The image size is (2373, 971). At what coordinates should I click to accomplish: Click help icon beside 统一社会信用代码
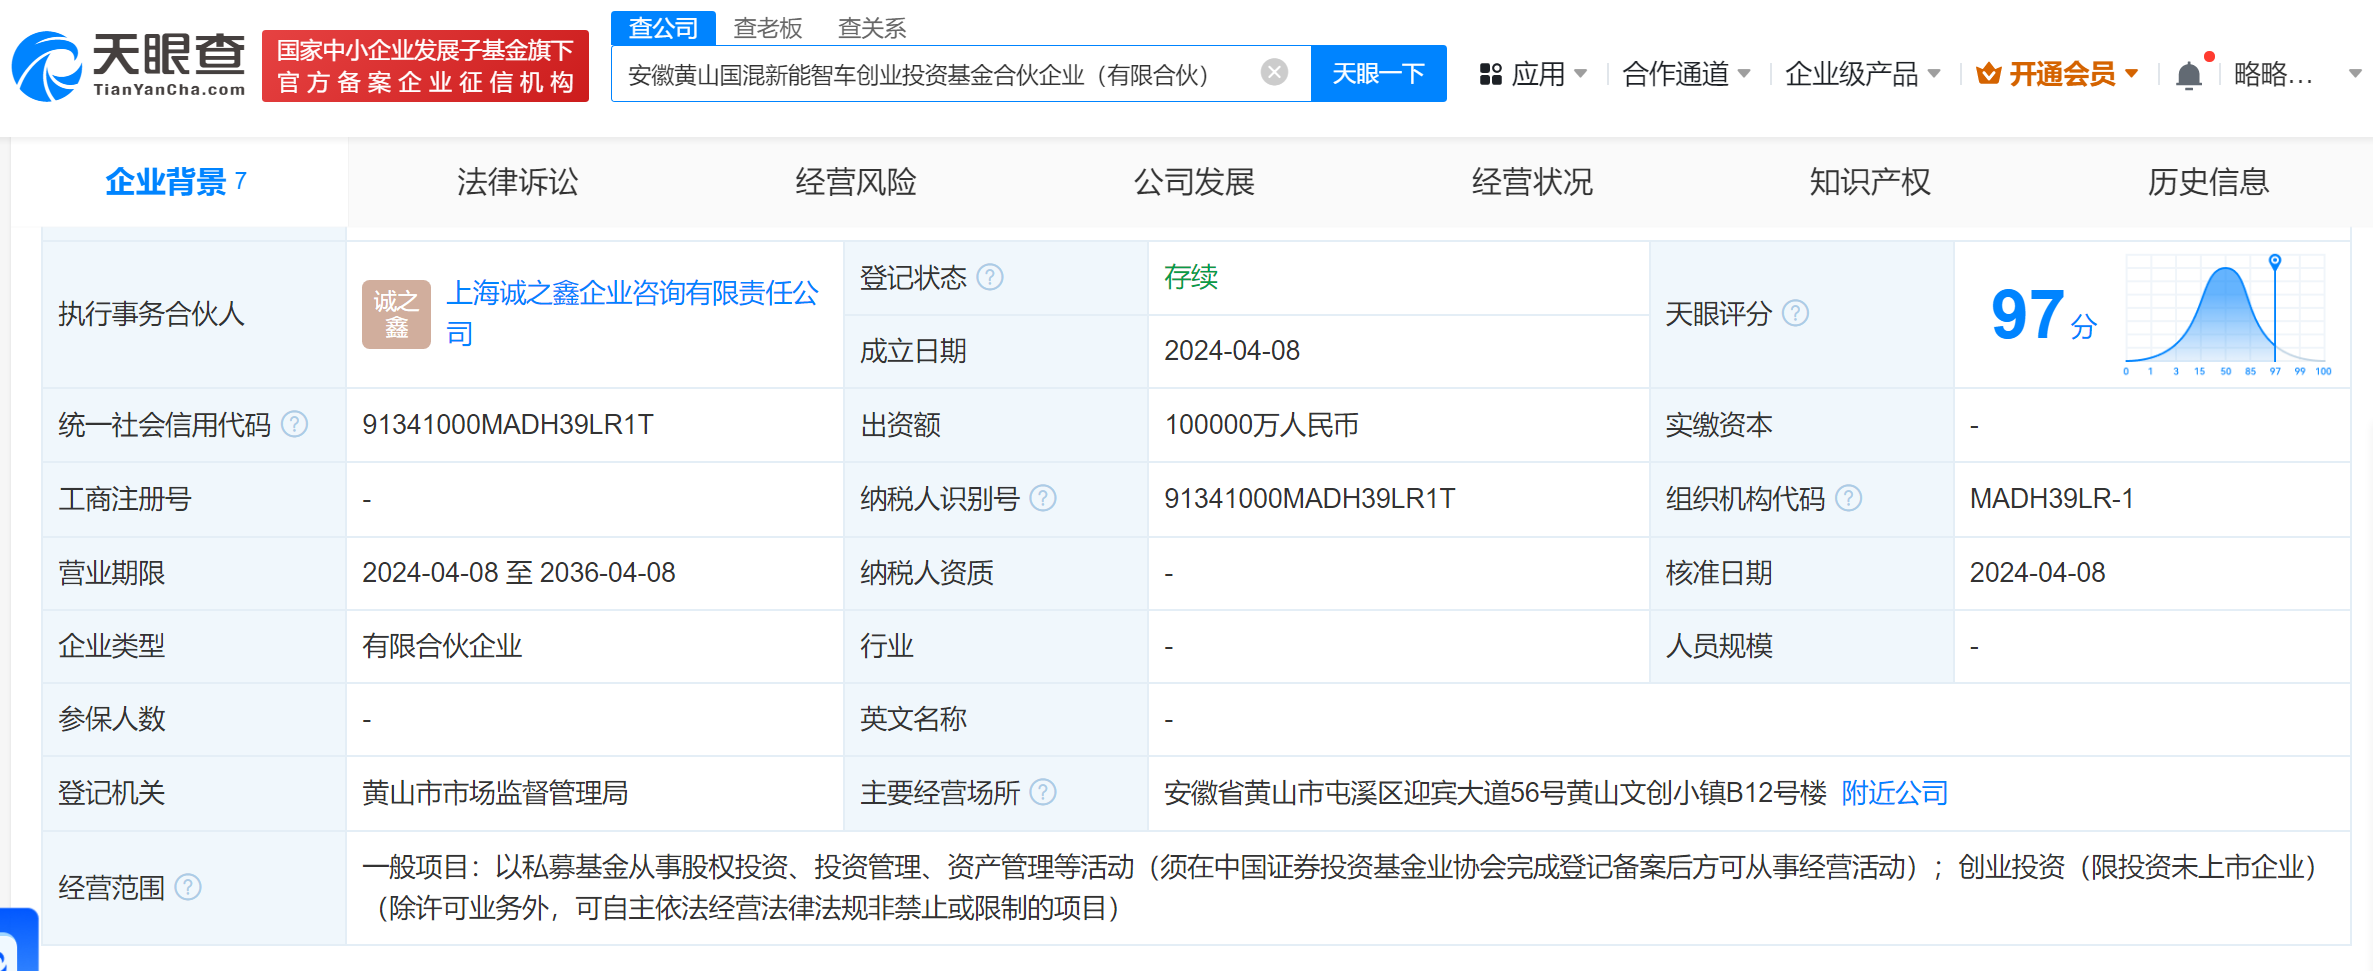pos(294,425)
